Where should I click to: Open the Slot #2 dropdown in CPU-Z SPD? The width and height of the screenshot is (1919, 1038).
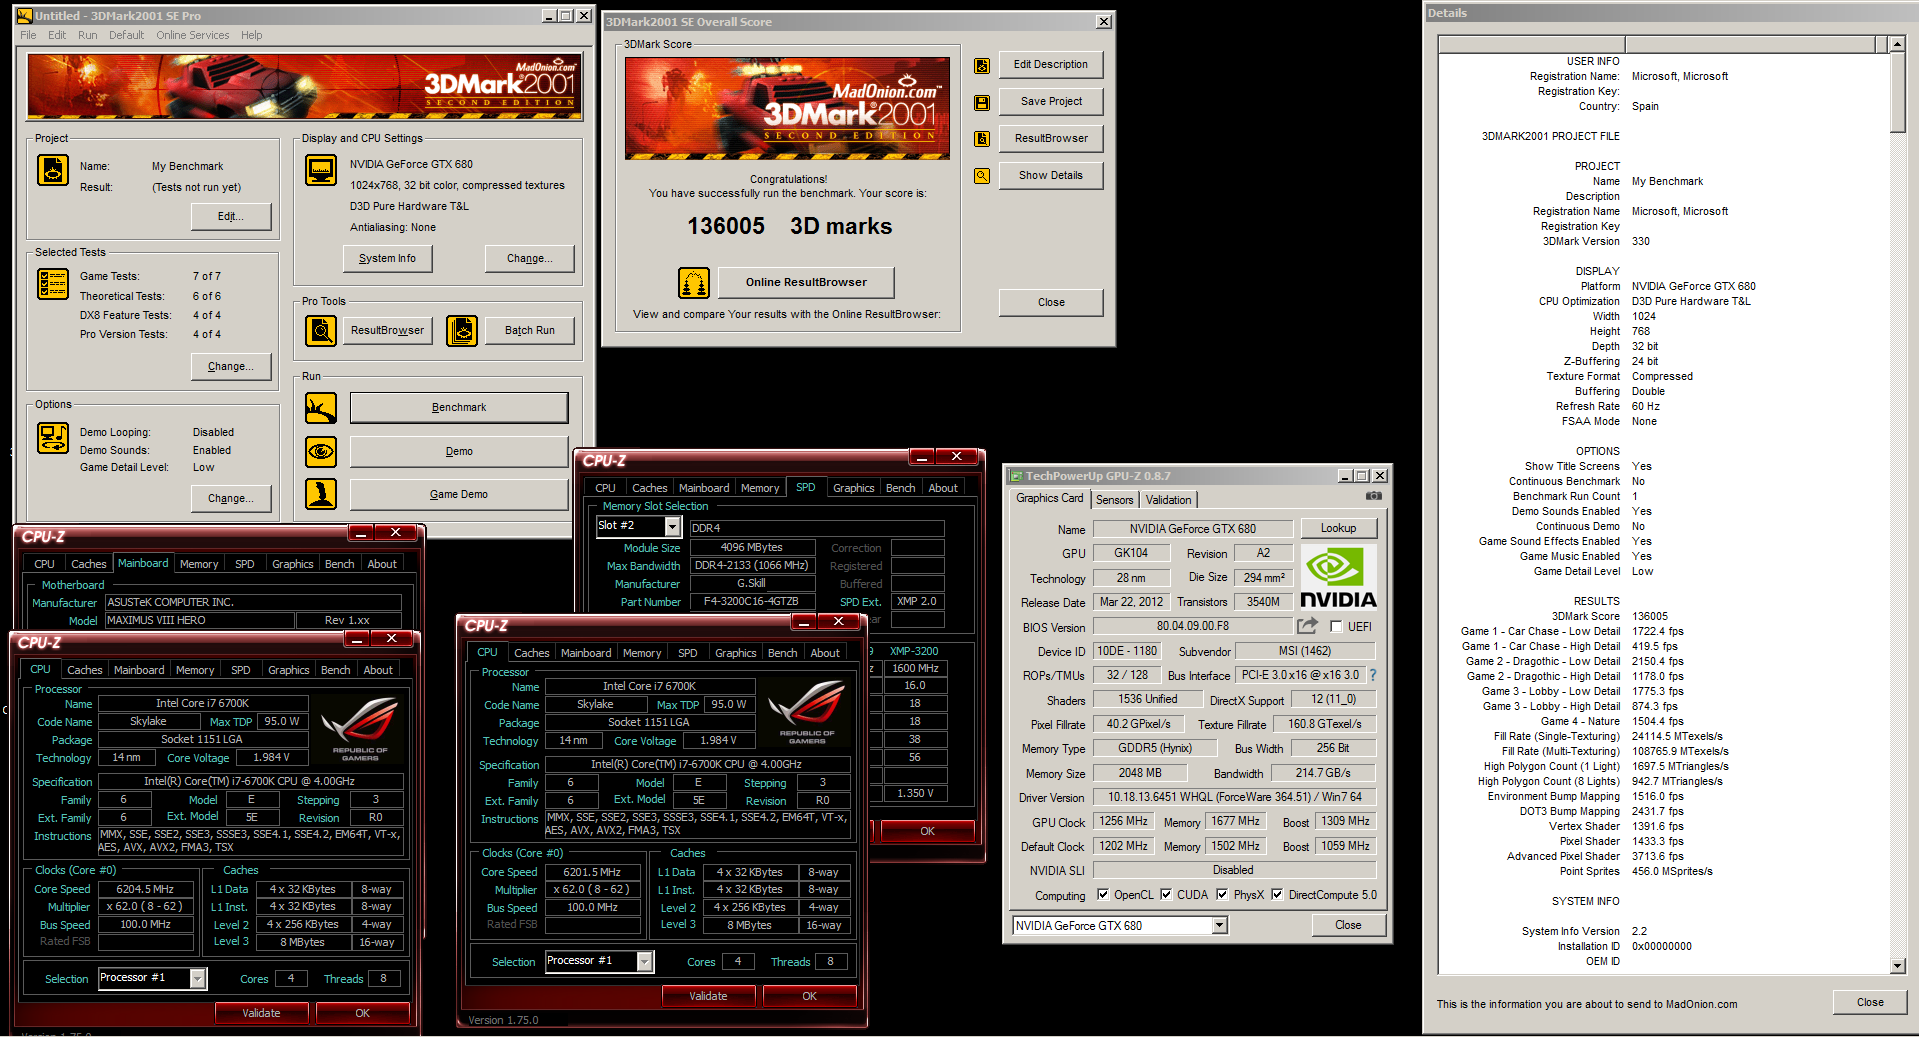(x=672, y=526)
